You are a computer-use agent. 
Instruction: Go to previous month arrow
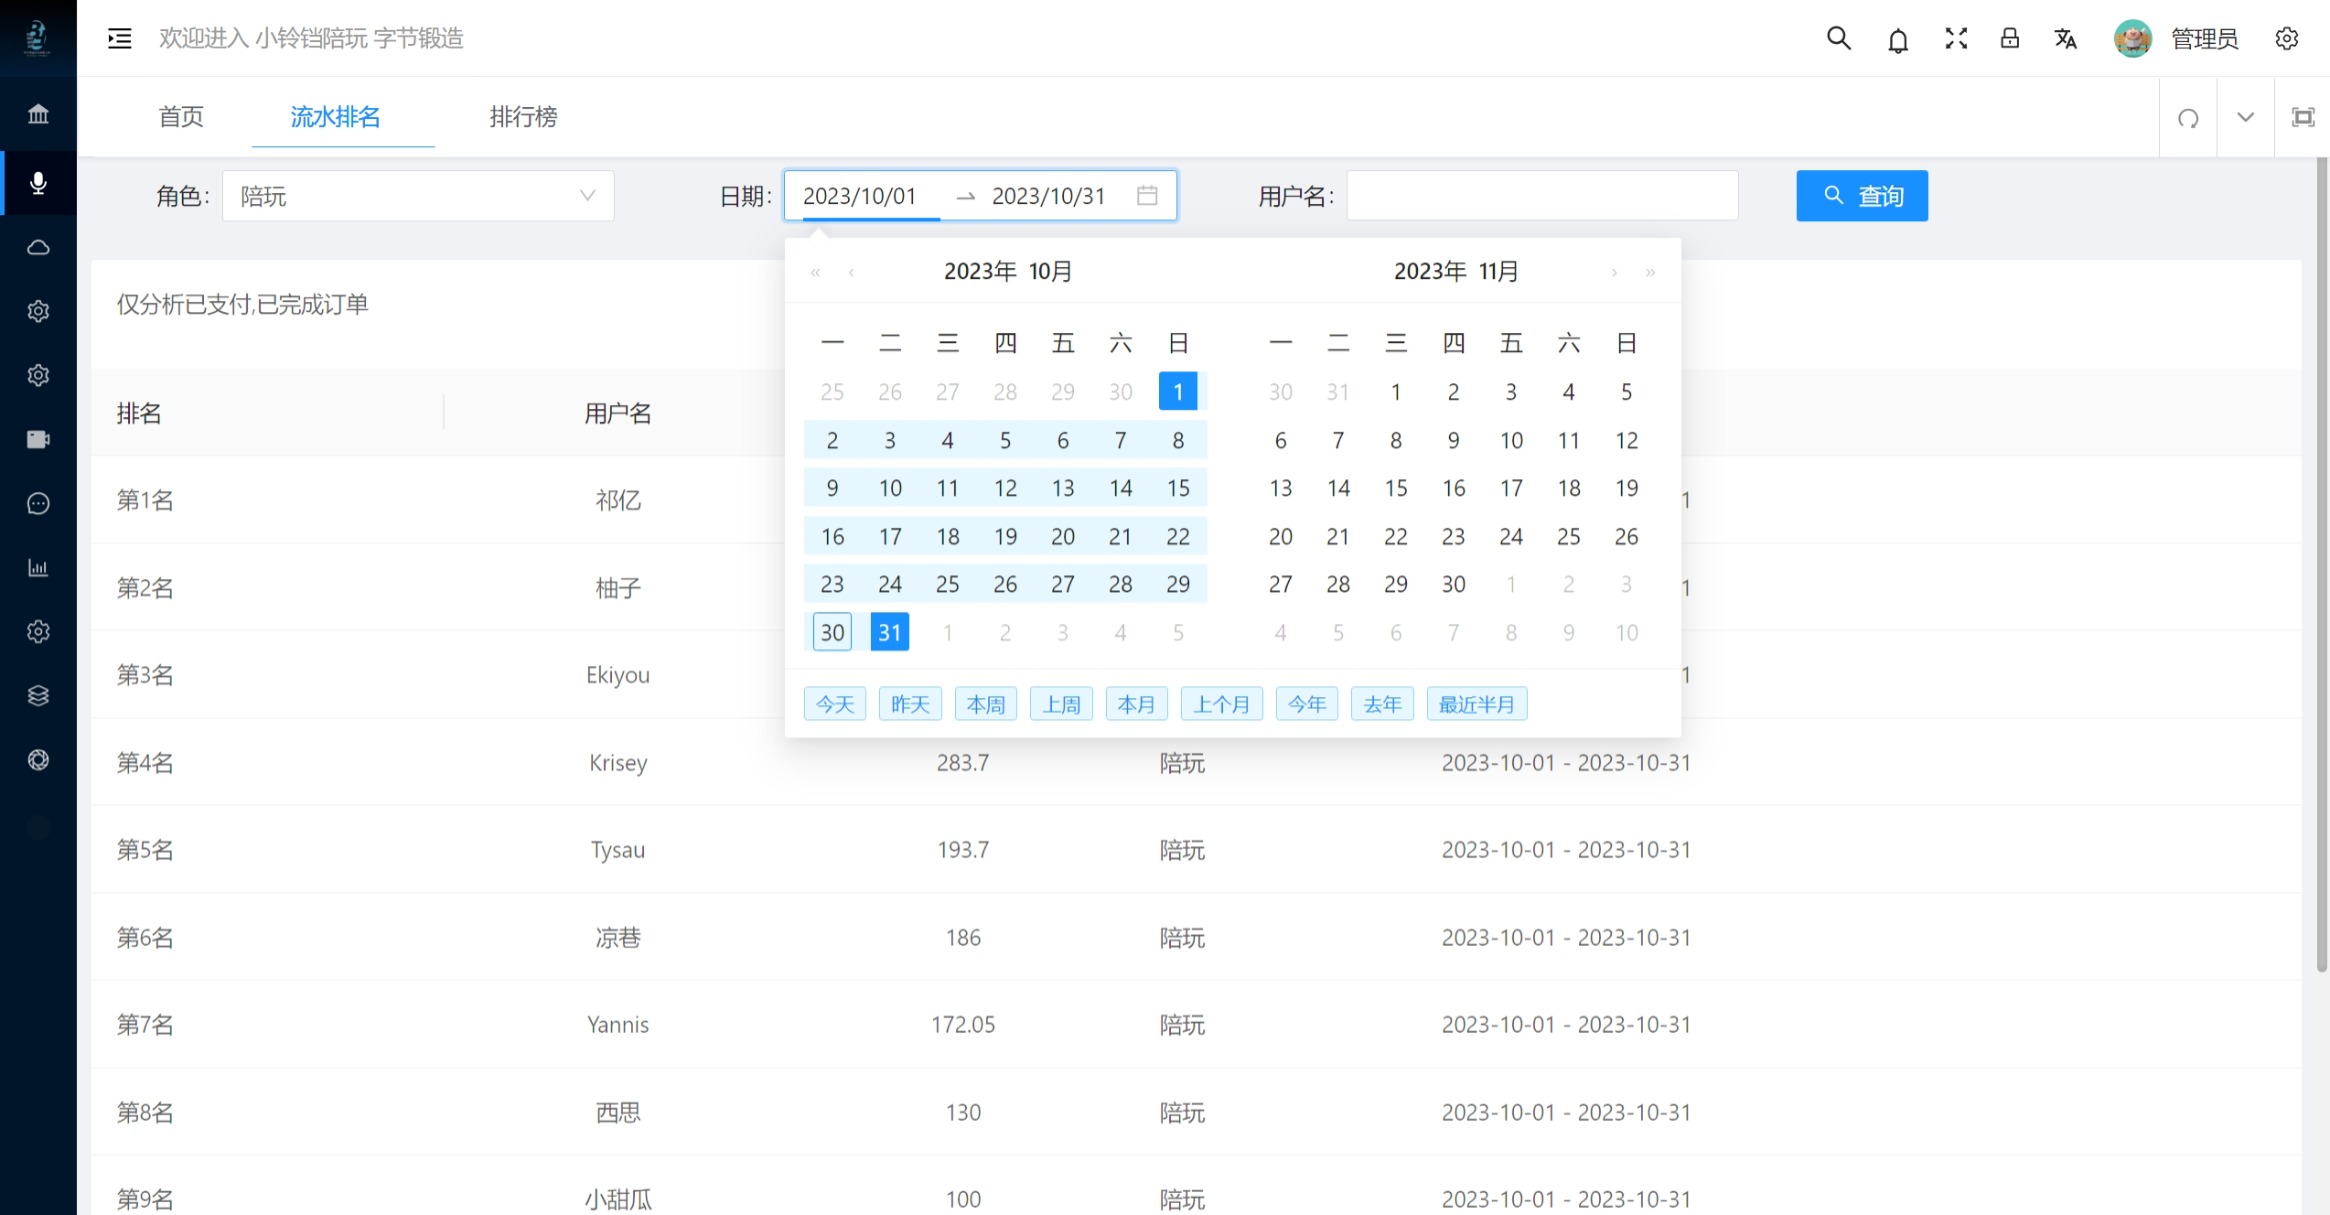[x=851, y=272]
